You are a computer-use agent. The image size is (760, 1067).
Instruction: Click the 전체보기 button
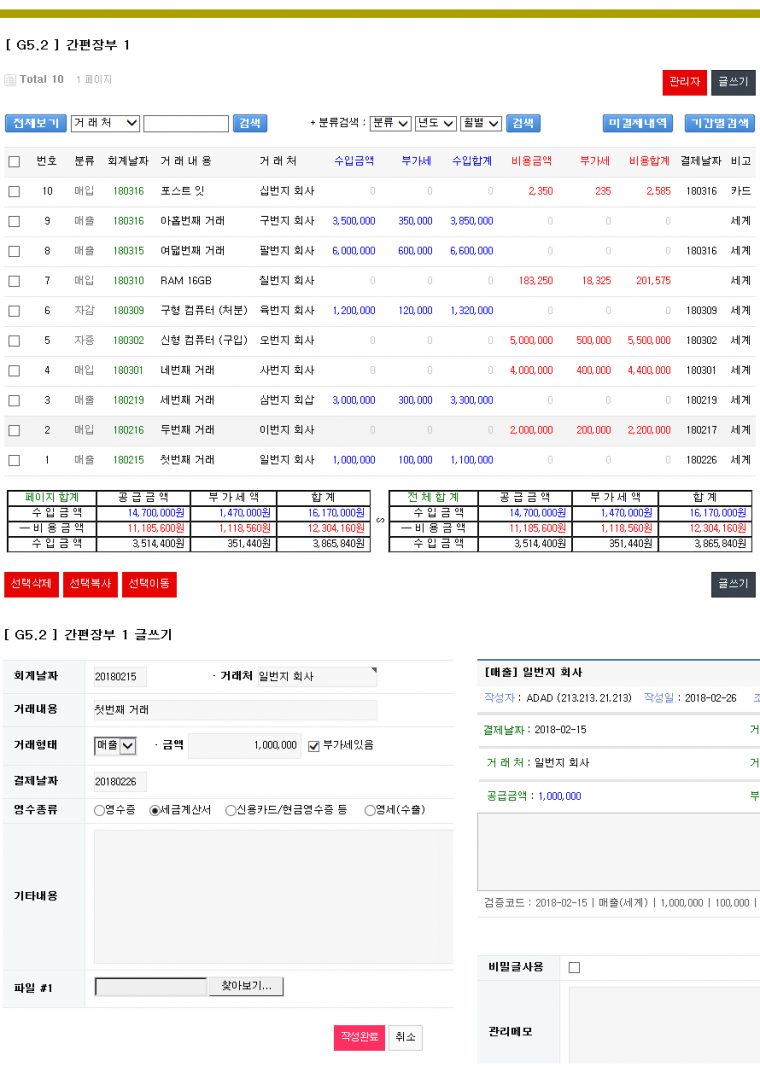coord(35,123)
